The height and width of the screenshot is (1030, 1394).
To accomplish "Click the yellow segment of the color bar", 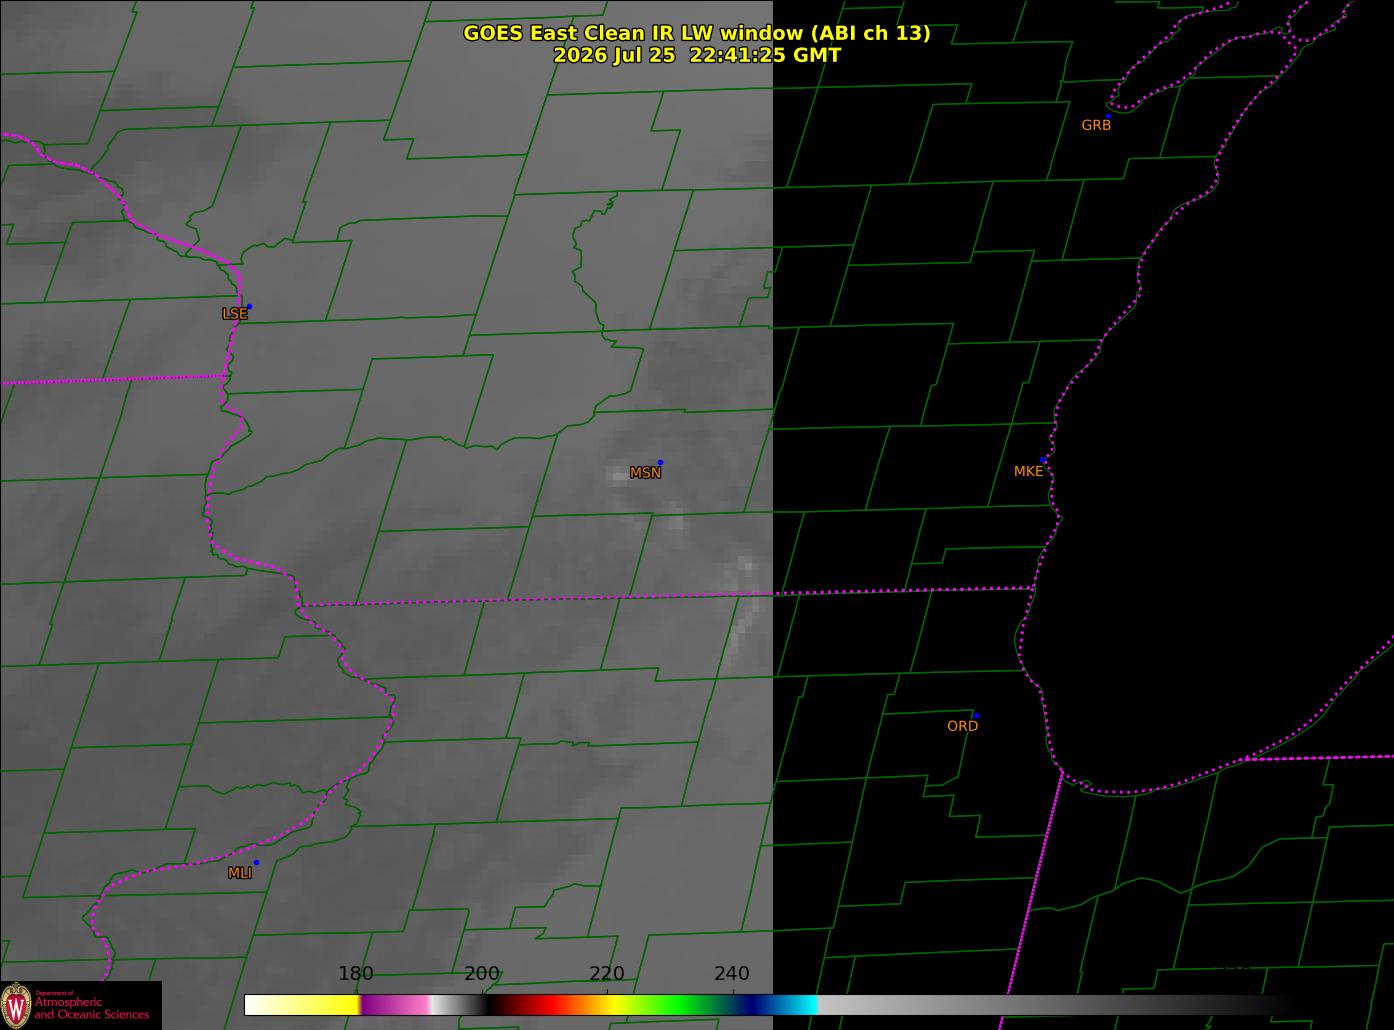I will pyautogui.click(x=310, y=1004).
